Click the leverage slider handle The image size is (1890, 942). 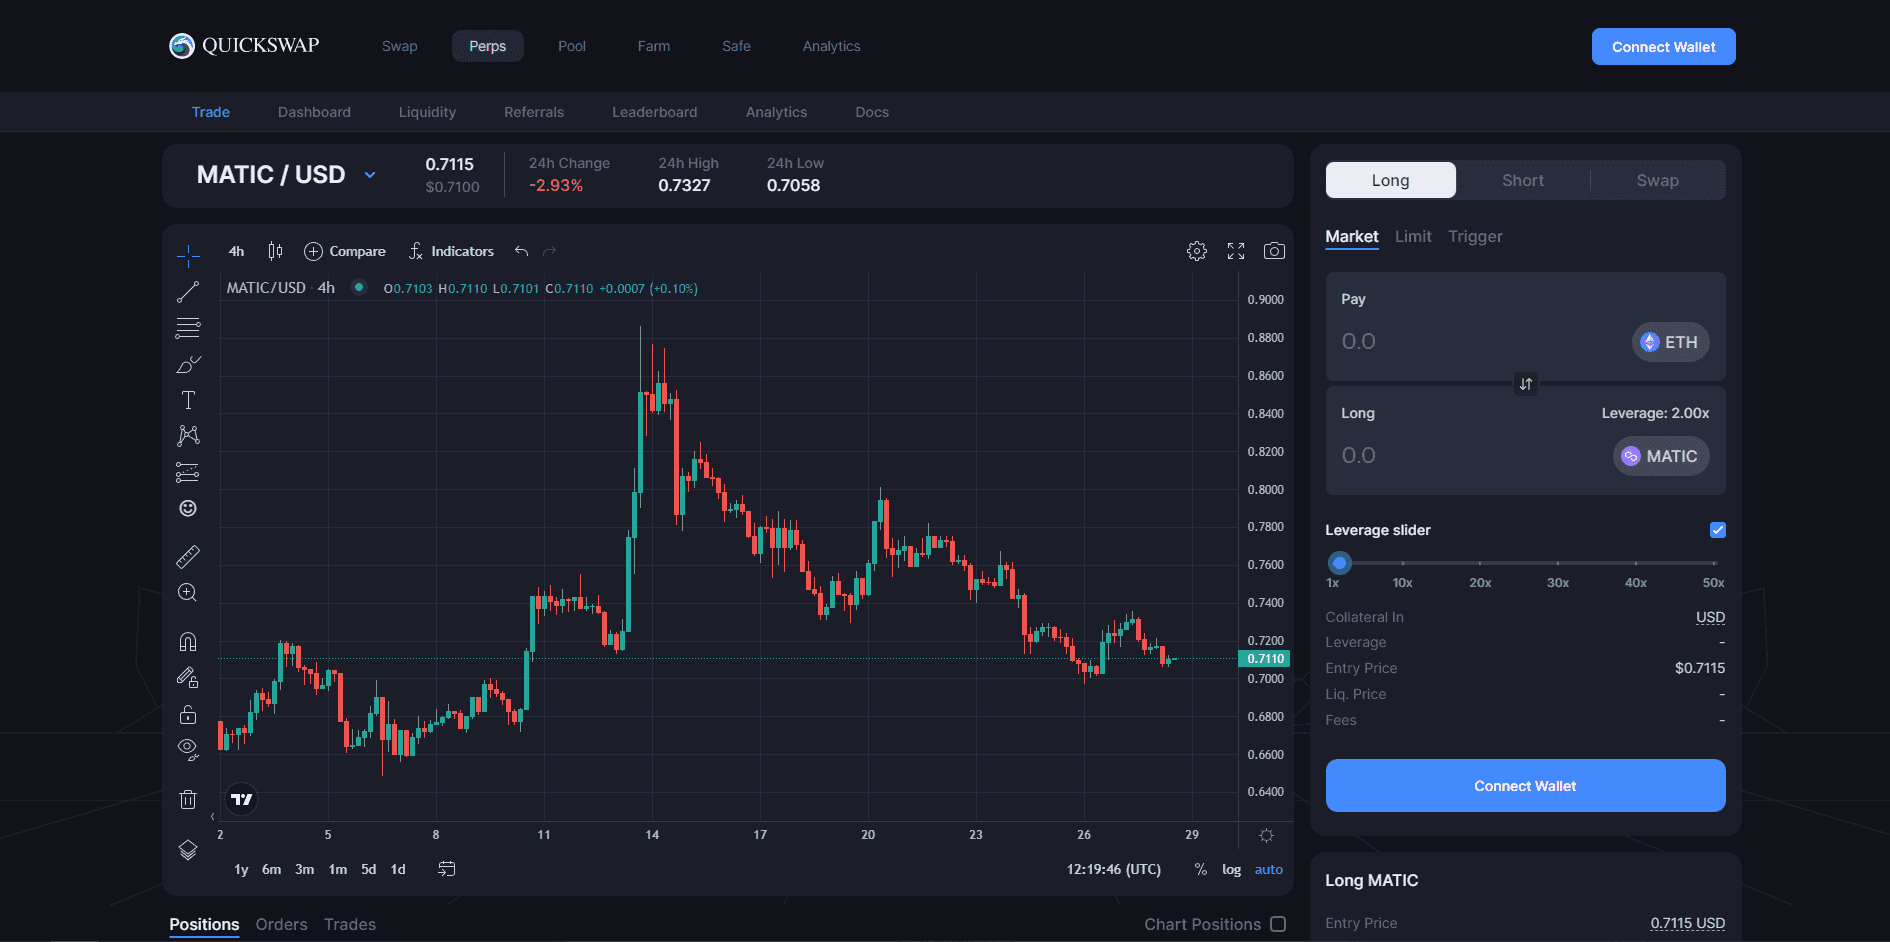[1340, 563]
